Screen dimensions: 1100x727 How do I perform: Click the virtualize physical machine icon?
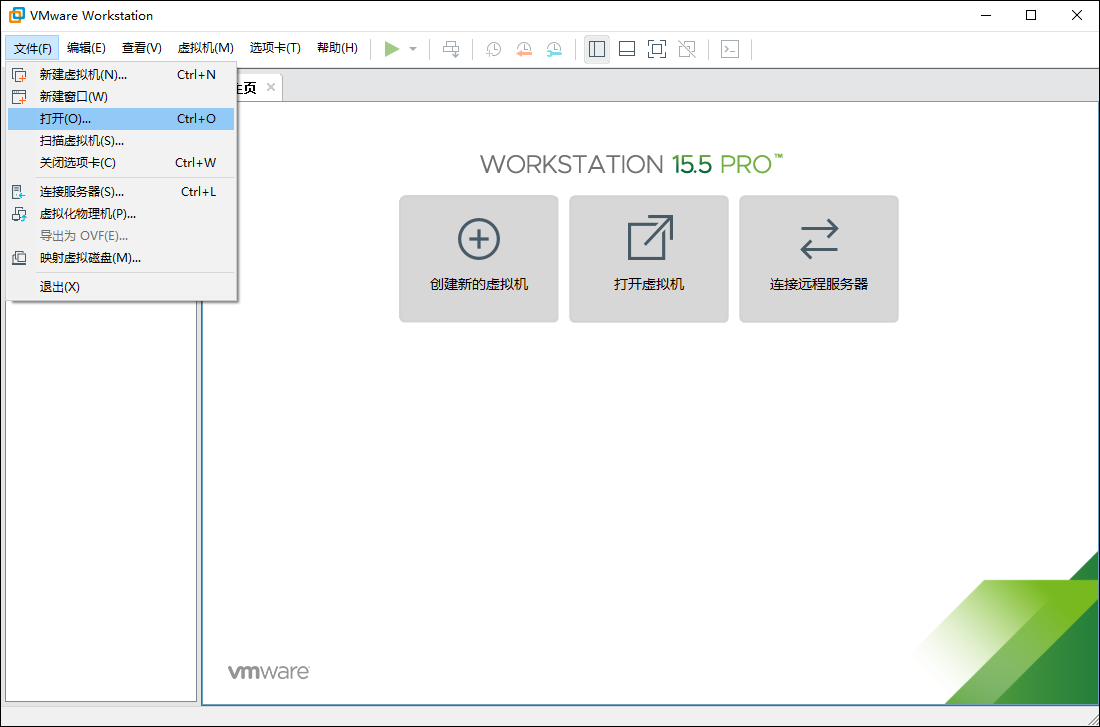tap(20, 214)
